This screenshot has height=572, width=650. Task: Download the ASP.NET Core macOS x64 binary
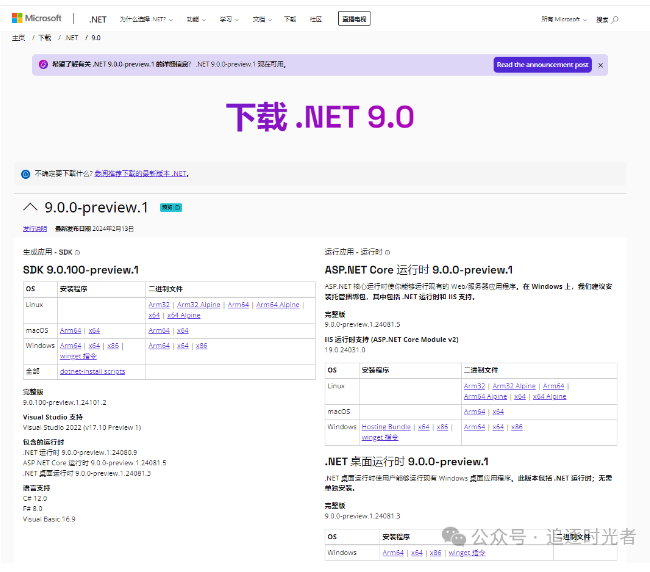[498, 412]
